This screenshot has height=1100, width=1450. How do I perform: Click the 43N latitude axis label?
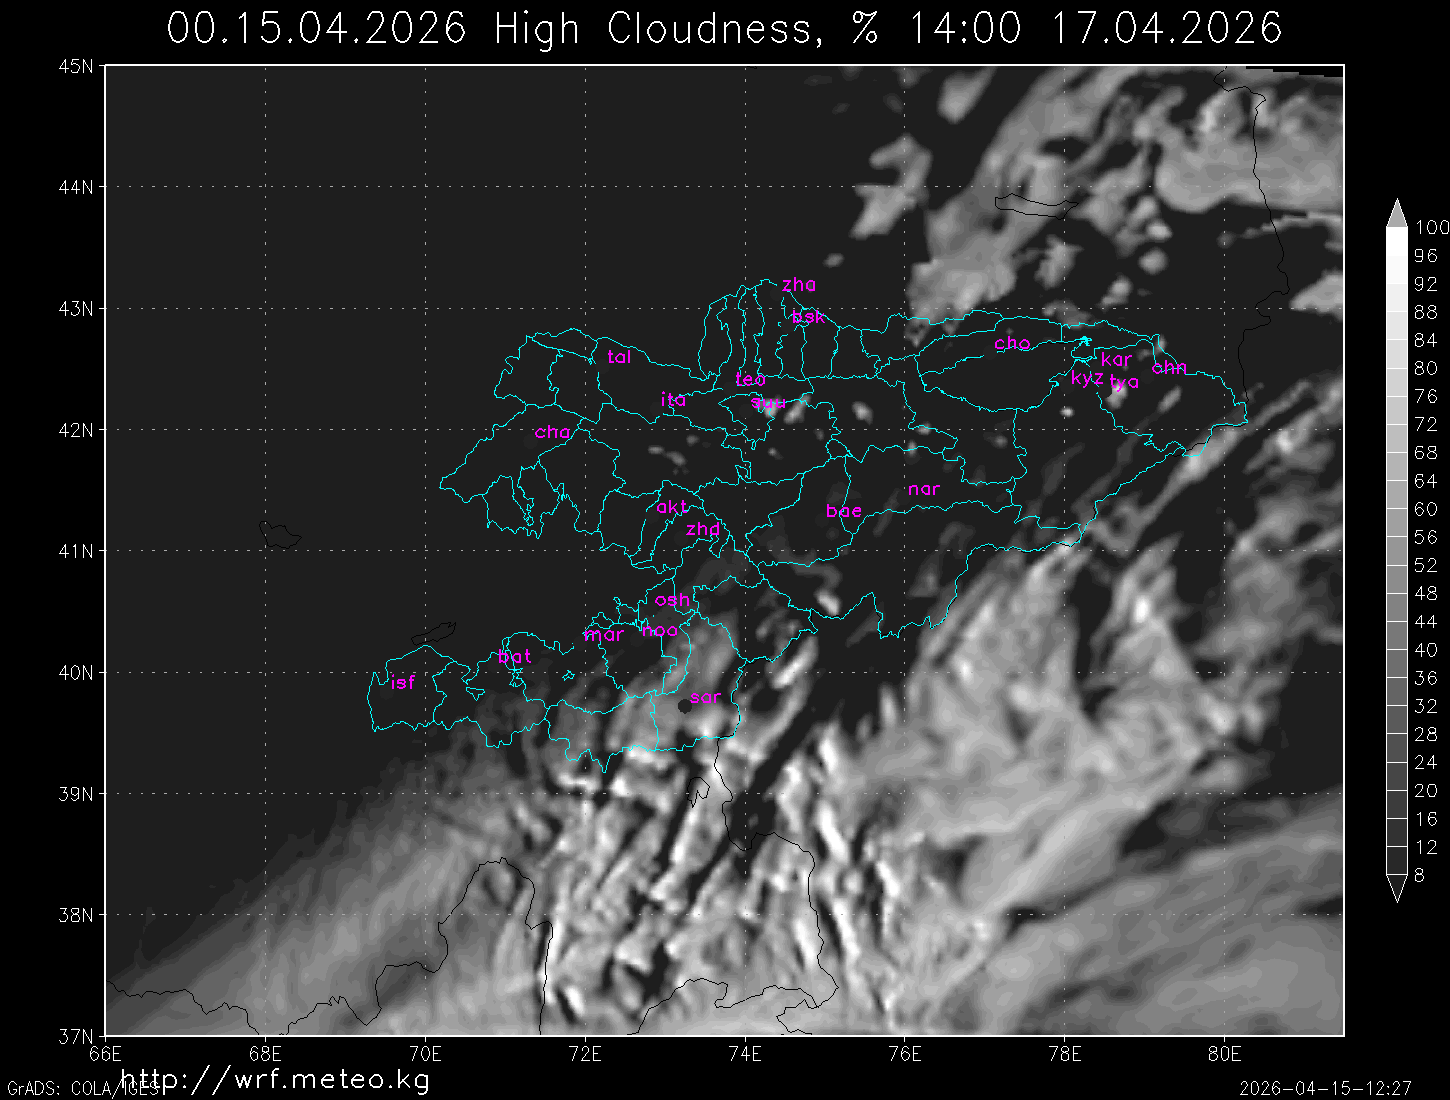coord(76,308)
